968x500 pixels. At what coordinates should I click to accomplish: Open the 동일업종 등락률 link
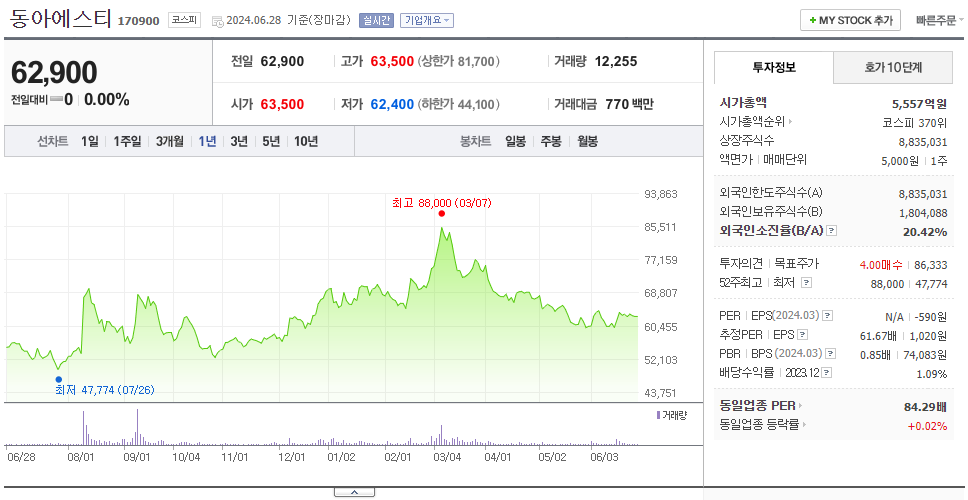pos(760,425)
